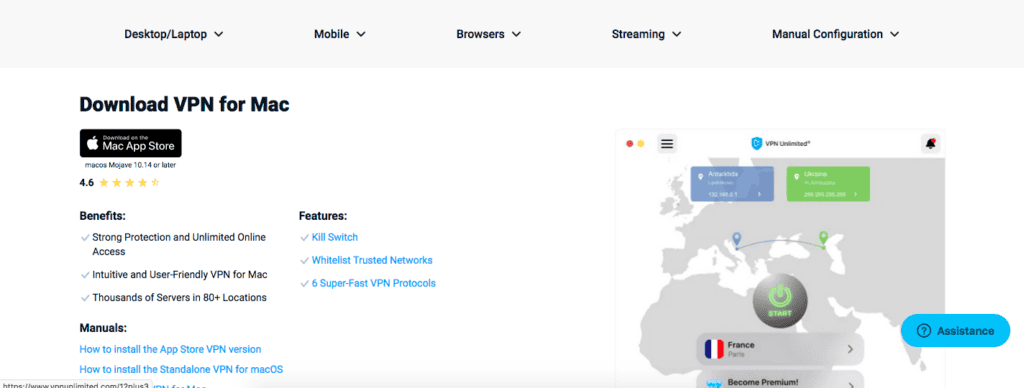Expand the Streaming menu
The width and height of the screenshot is (1024, 388).
pos(647,34)
